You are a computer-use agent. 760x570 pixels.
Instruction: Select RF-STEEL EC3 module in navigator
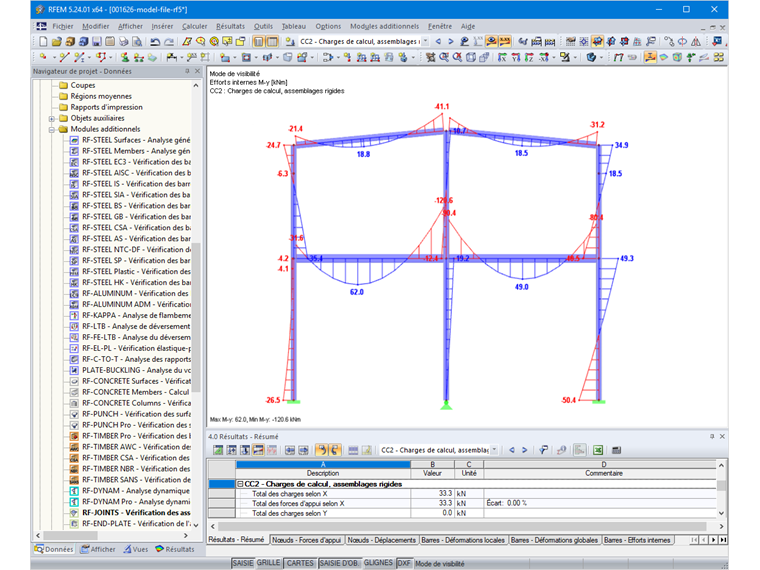coord(130,162)
